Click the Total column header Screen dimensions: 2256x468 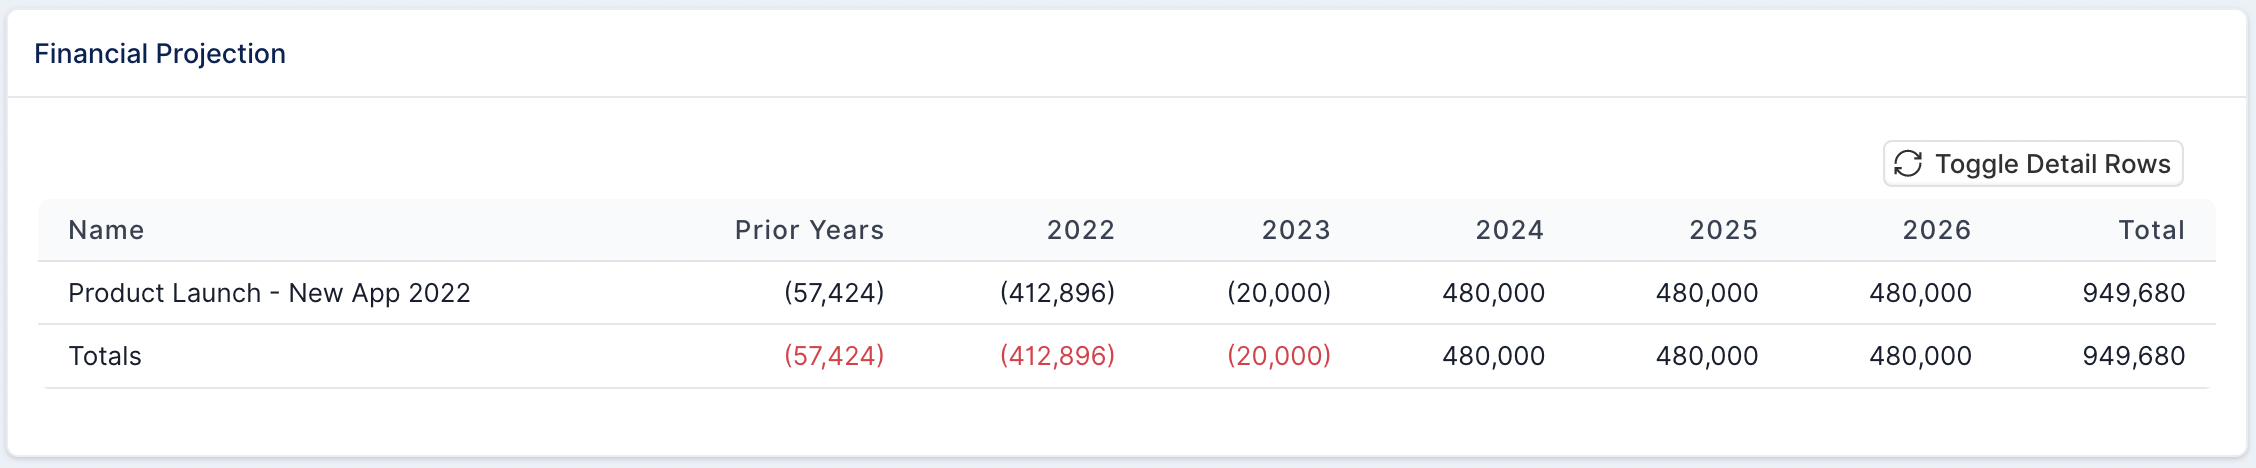(x=2151, y=230)
